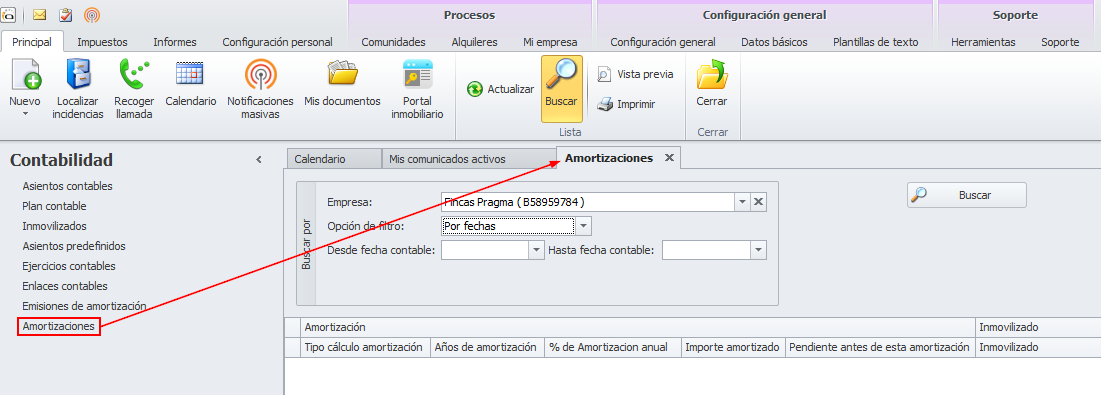This screenshot has width=1101, height=395.
Task: Click the Buscar button in search panel
Action: pyautogui.click(x=967, y=195)
